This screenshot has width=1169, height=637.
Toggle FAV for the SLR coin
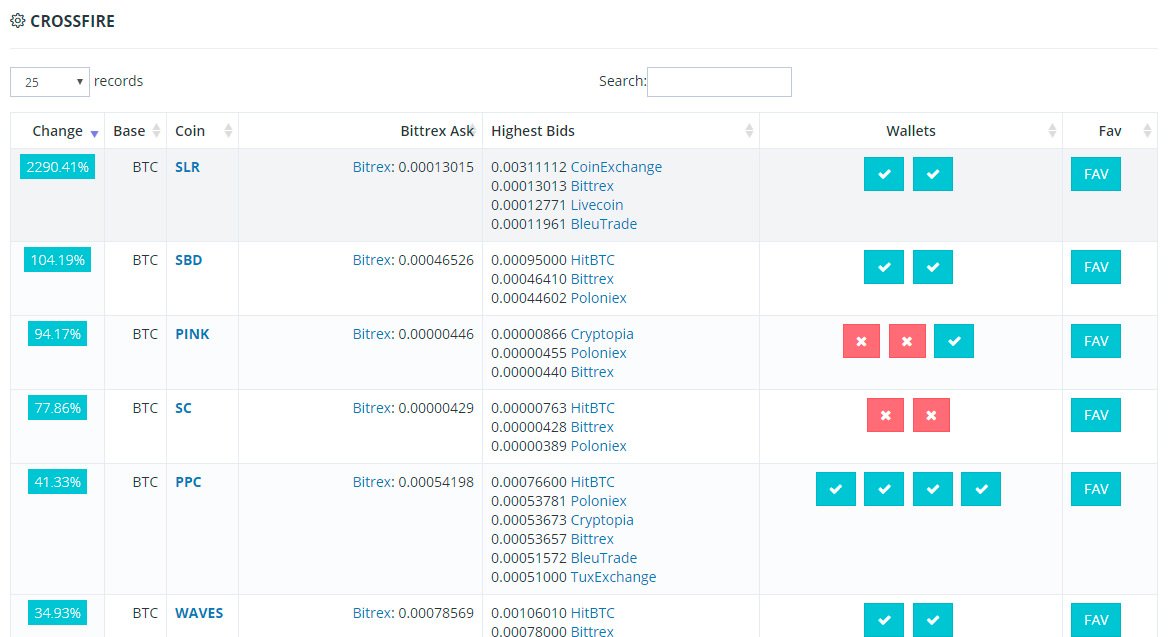(1095, 174)
